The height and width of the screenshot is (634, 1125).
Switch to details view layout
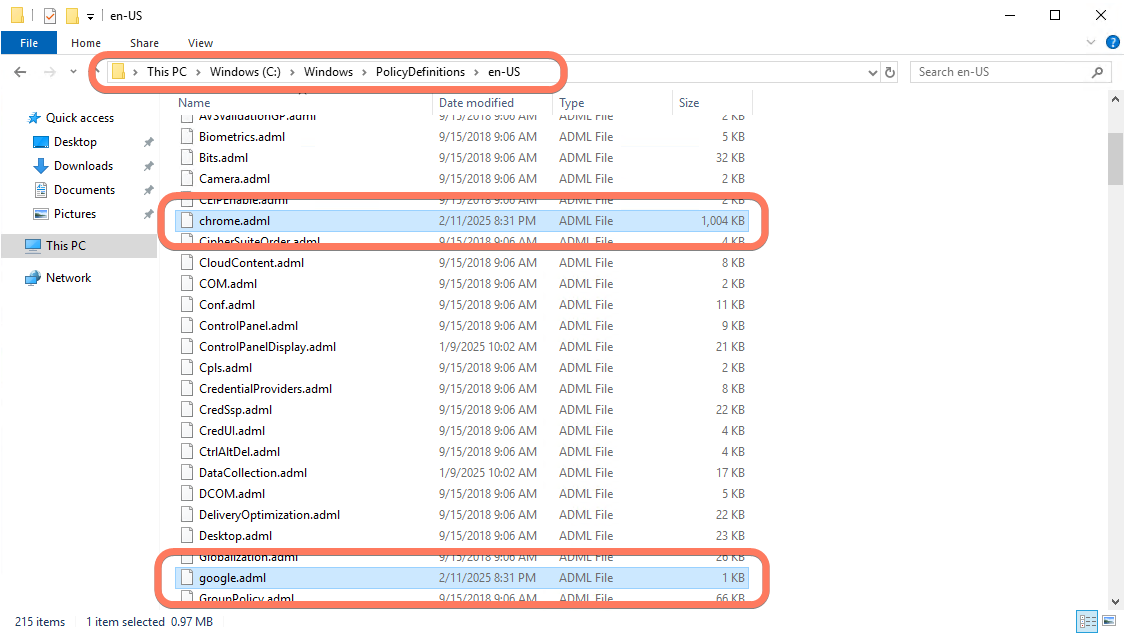(x=1087, y=622)
